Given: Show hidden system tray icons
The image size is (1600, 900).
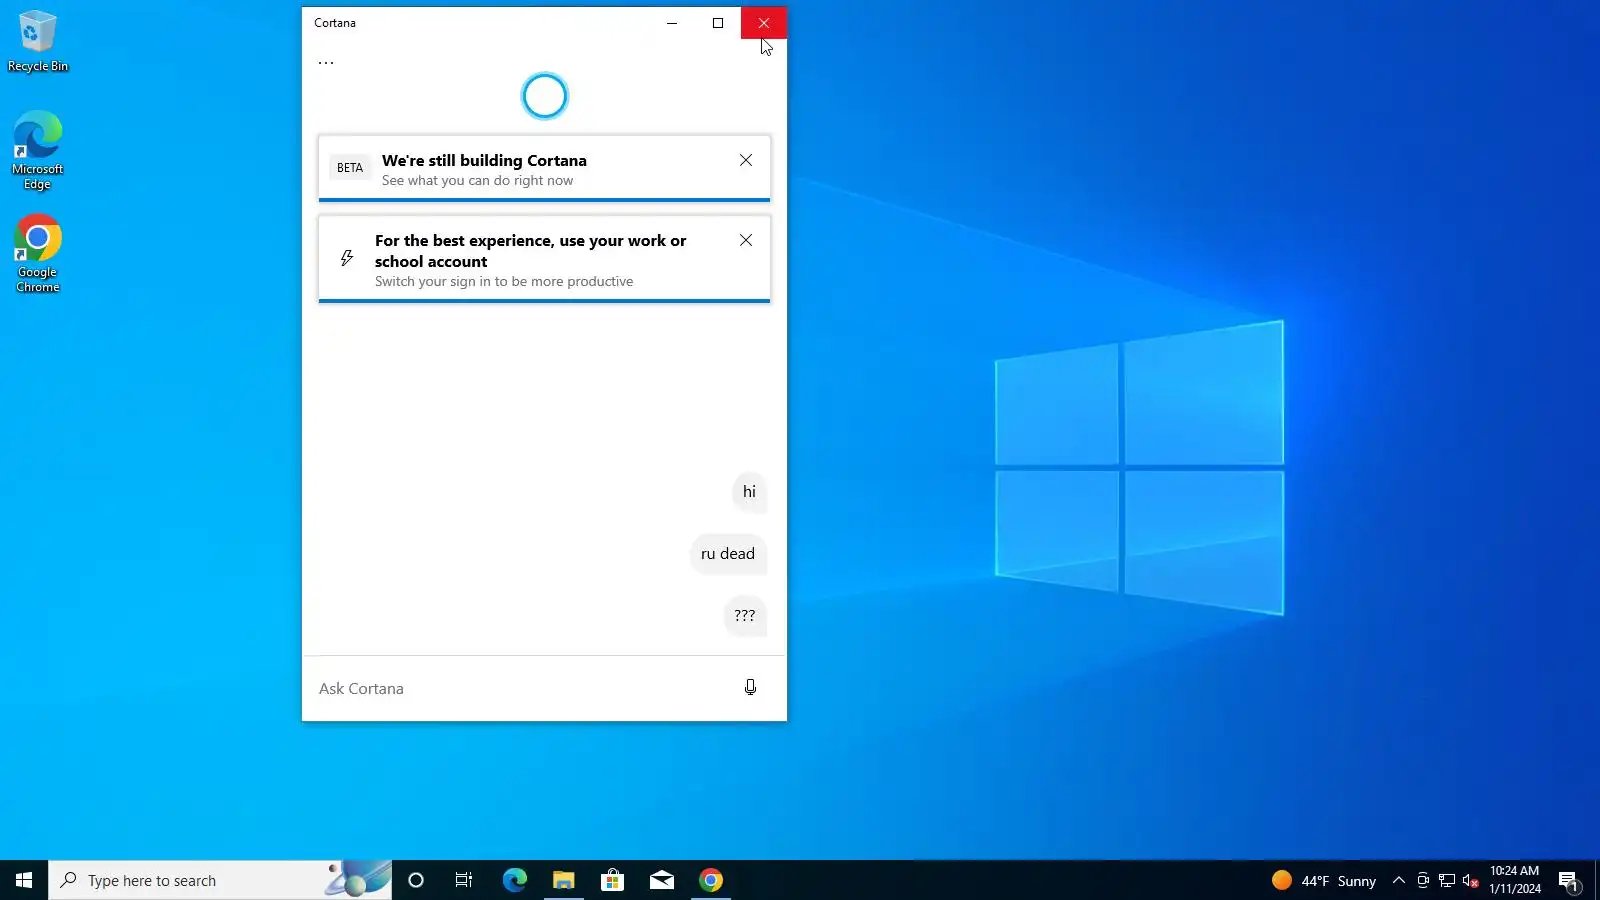Looking at the screenshot, I should coord(1399,880).
